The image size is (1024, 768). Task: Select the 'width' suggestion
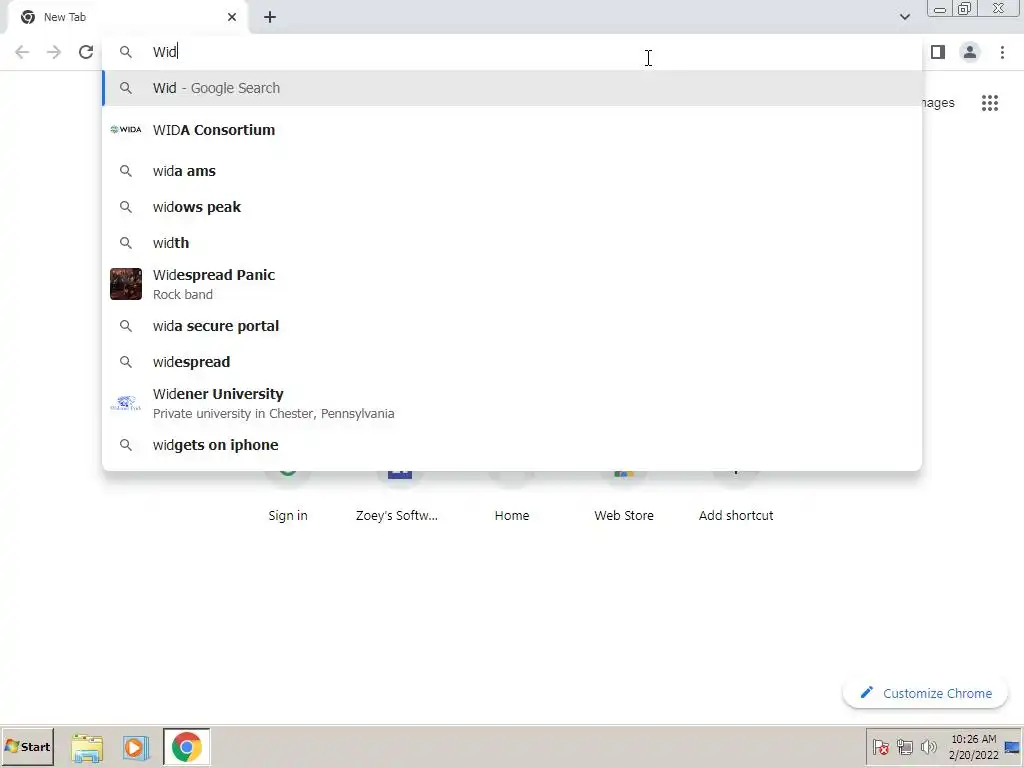pyautogui.click(x=512, y=243)
